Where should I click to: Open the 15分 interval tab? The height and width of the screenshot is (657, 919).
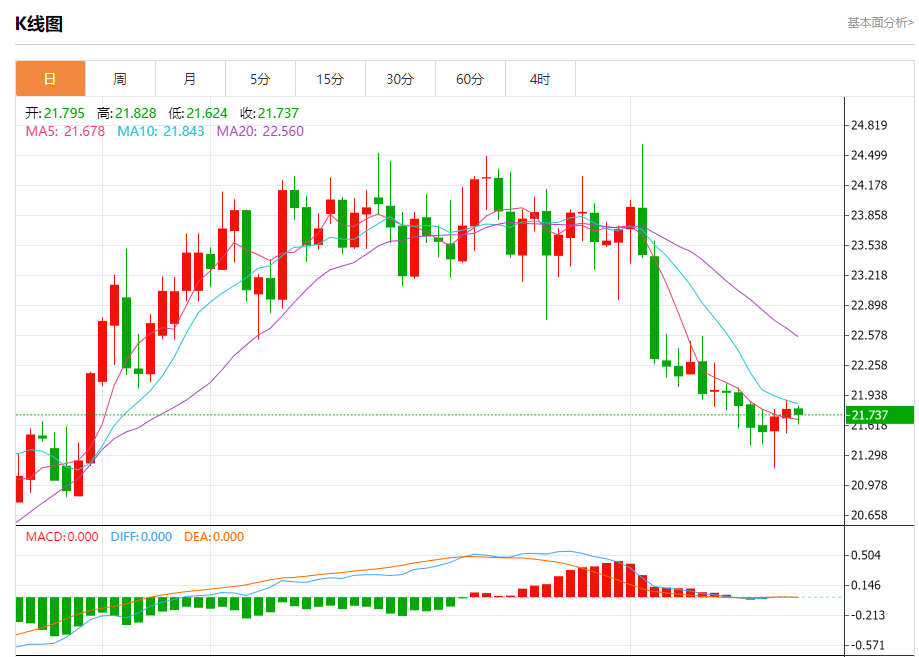[330, 79]
